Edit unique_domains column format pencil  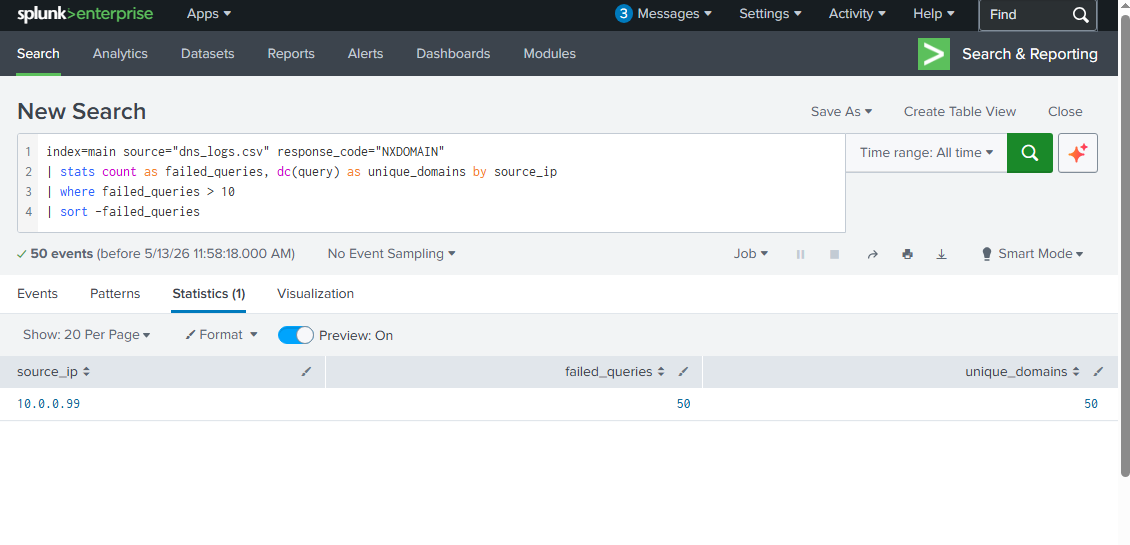pos(1098,372)
